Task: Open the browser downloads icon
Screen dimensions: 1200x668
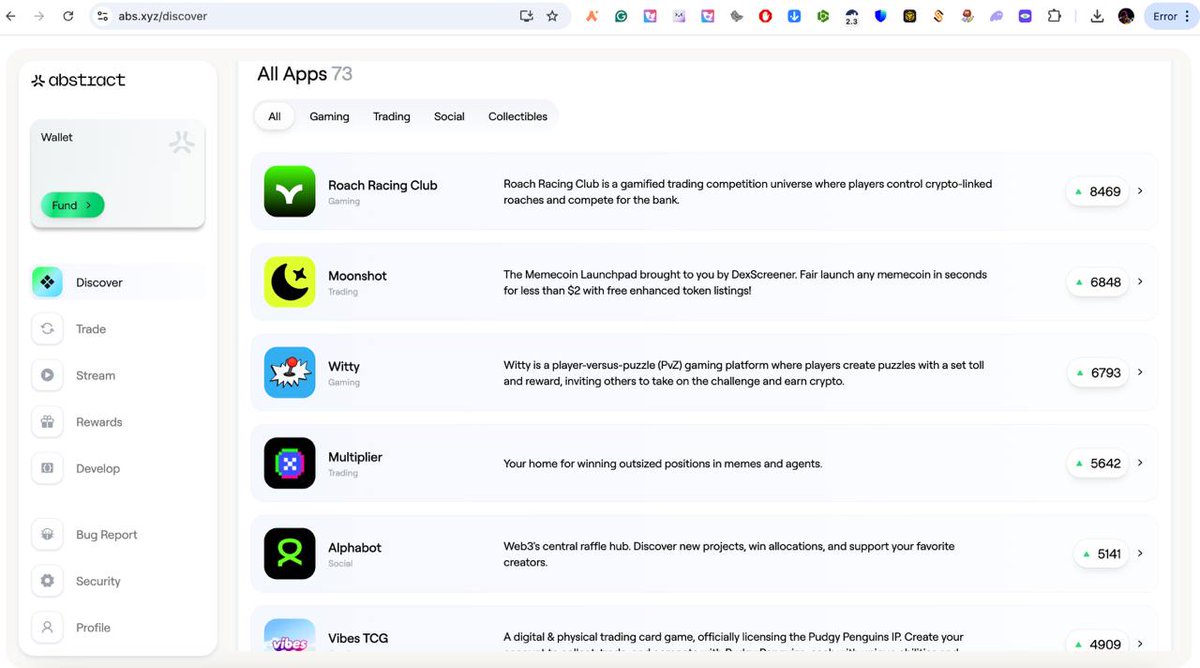Action: (1097, 16)
